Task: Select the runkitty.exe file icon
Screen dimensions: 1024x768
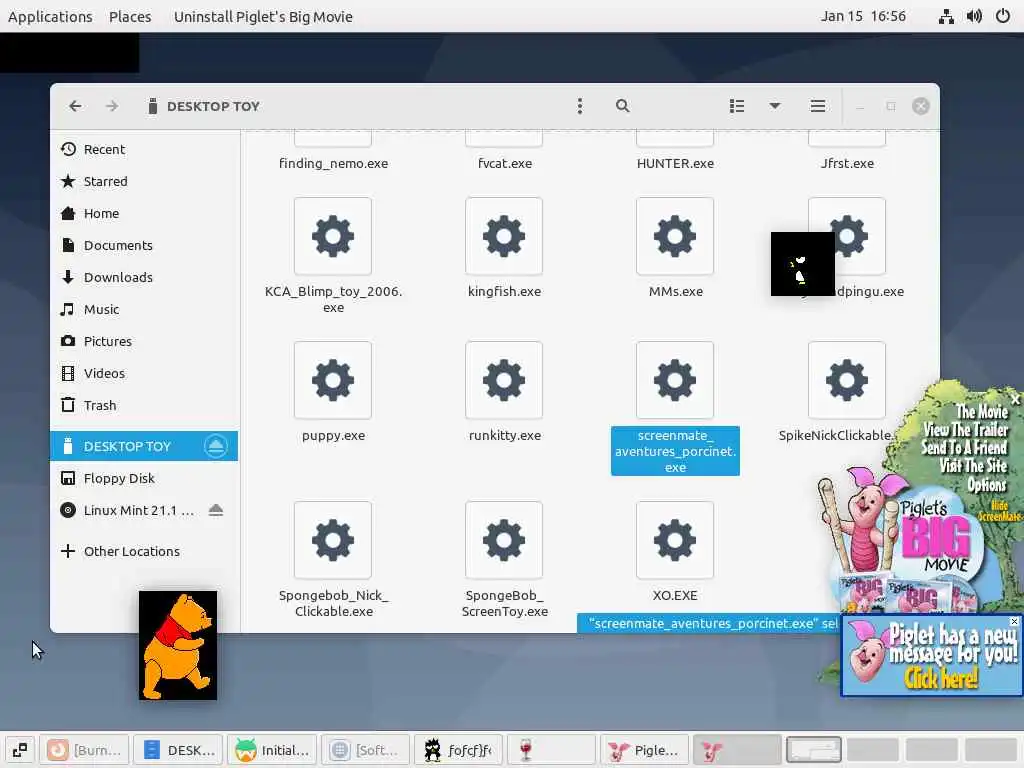Action: pyautogui.click(x=504, y=379)
